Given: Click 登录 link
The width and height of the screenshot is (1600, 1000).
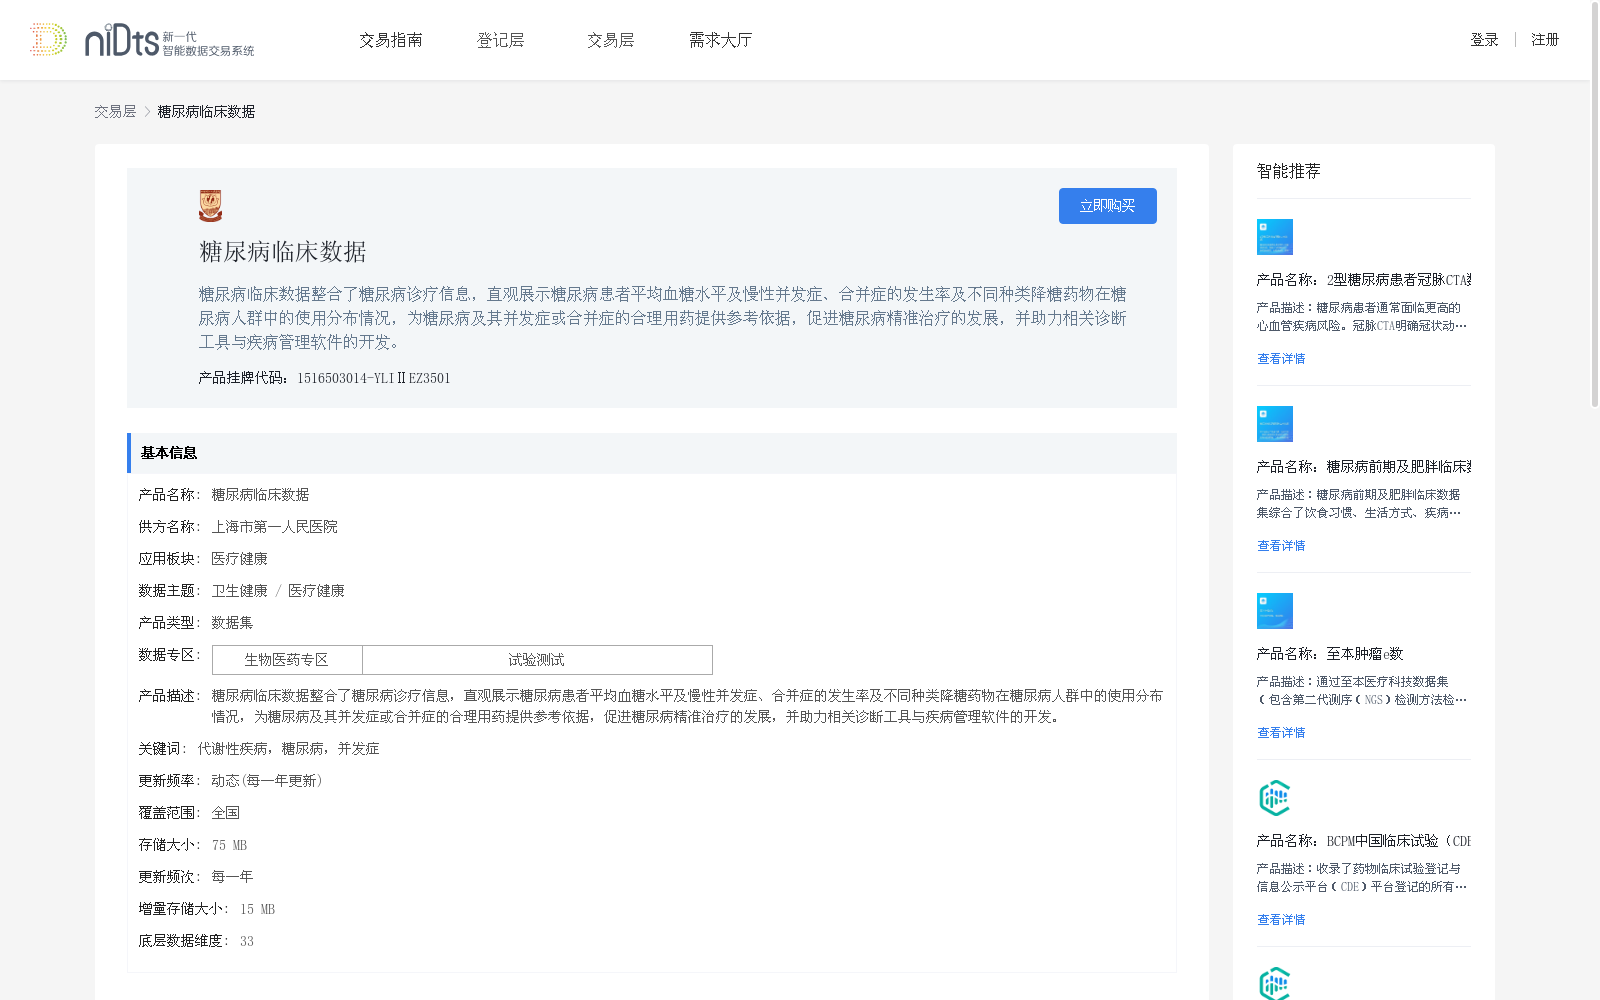Looking at the screenshot, I should point(1484,40).
